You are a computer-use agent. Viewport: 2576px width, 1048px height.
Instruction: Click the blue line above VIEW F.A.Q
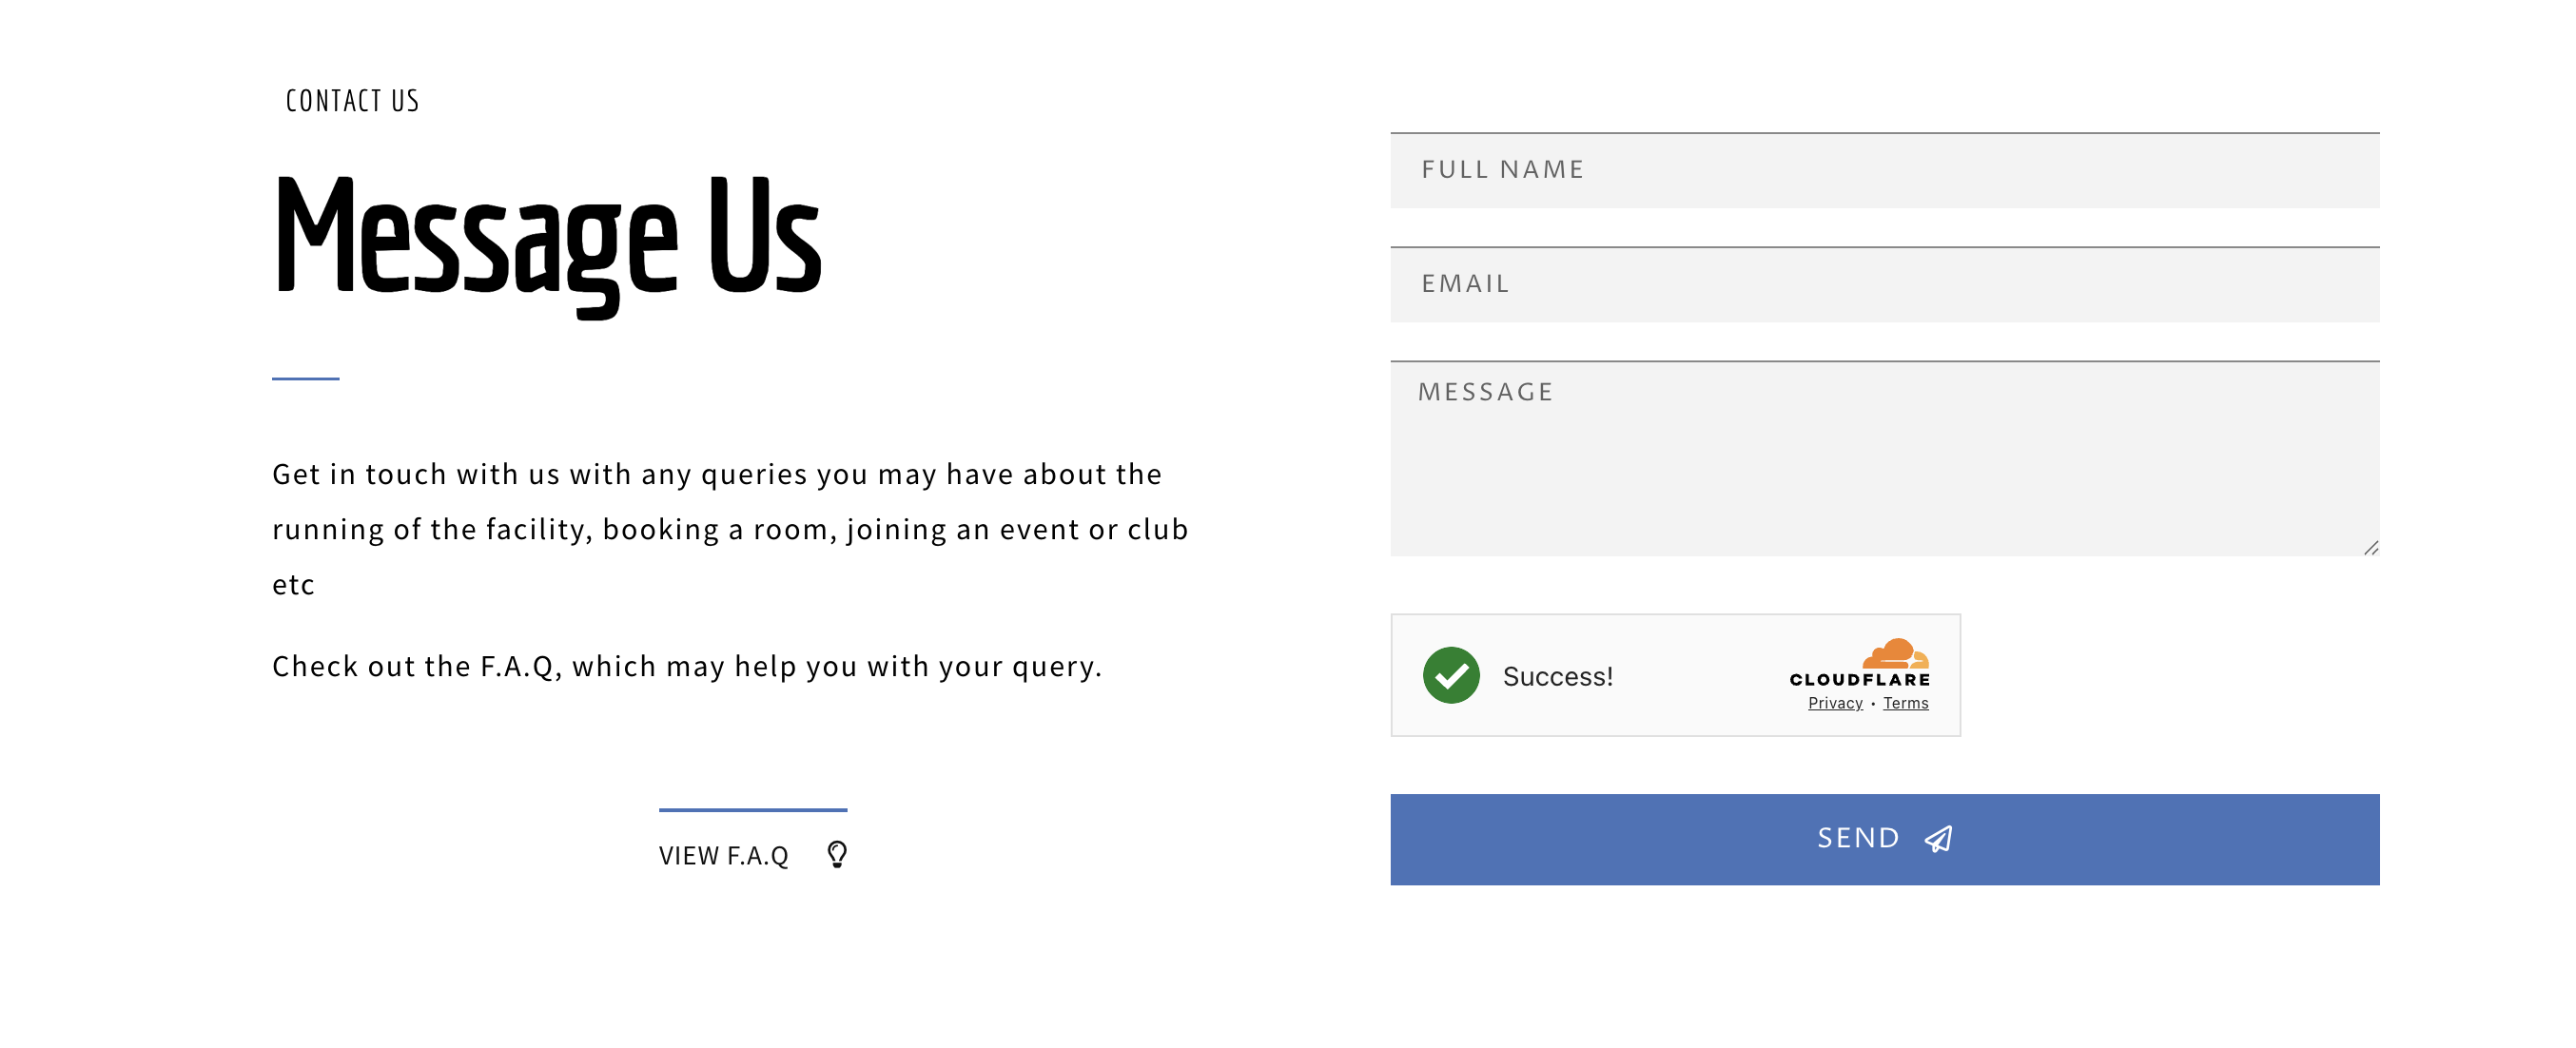click(x=752, y=809)
